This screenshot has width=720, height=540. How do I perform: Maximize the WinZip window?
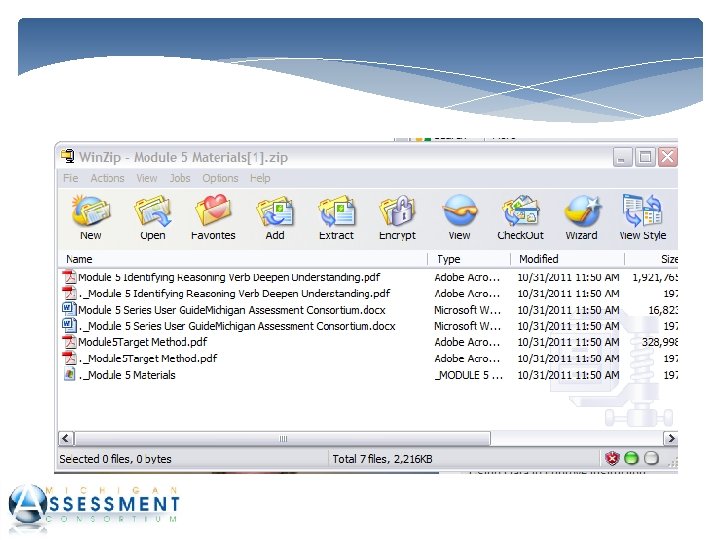click(x=645, y=157)
